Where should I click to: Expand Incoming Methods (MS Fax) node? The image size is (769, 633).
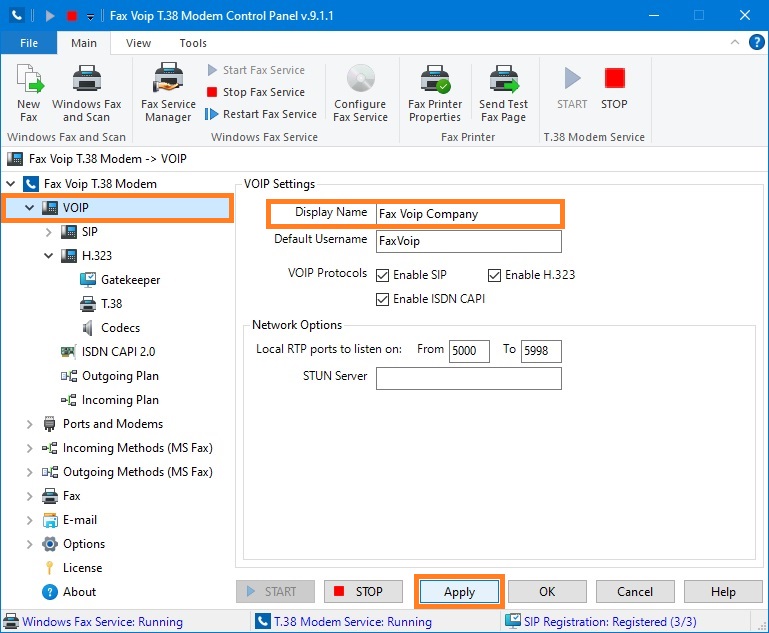pyautogui.click(x=29, y=448)
